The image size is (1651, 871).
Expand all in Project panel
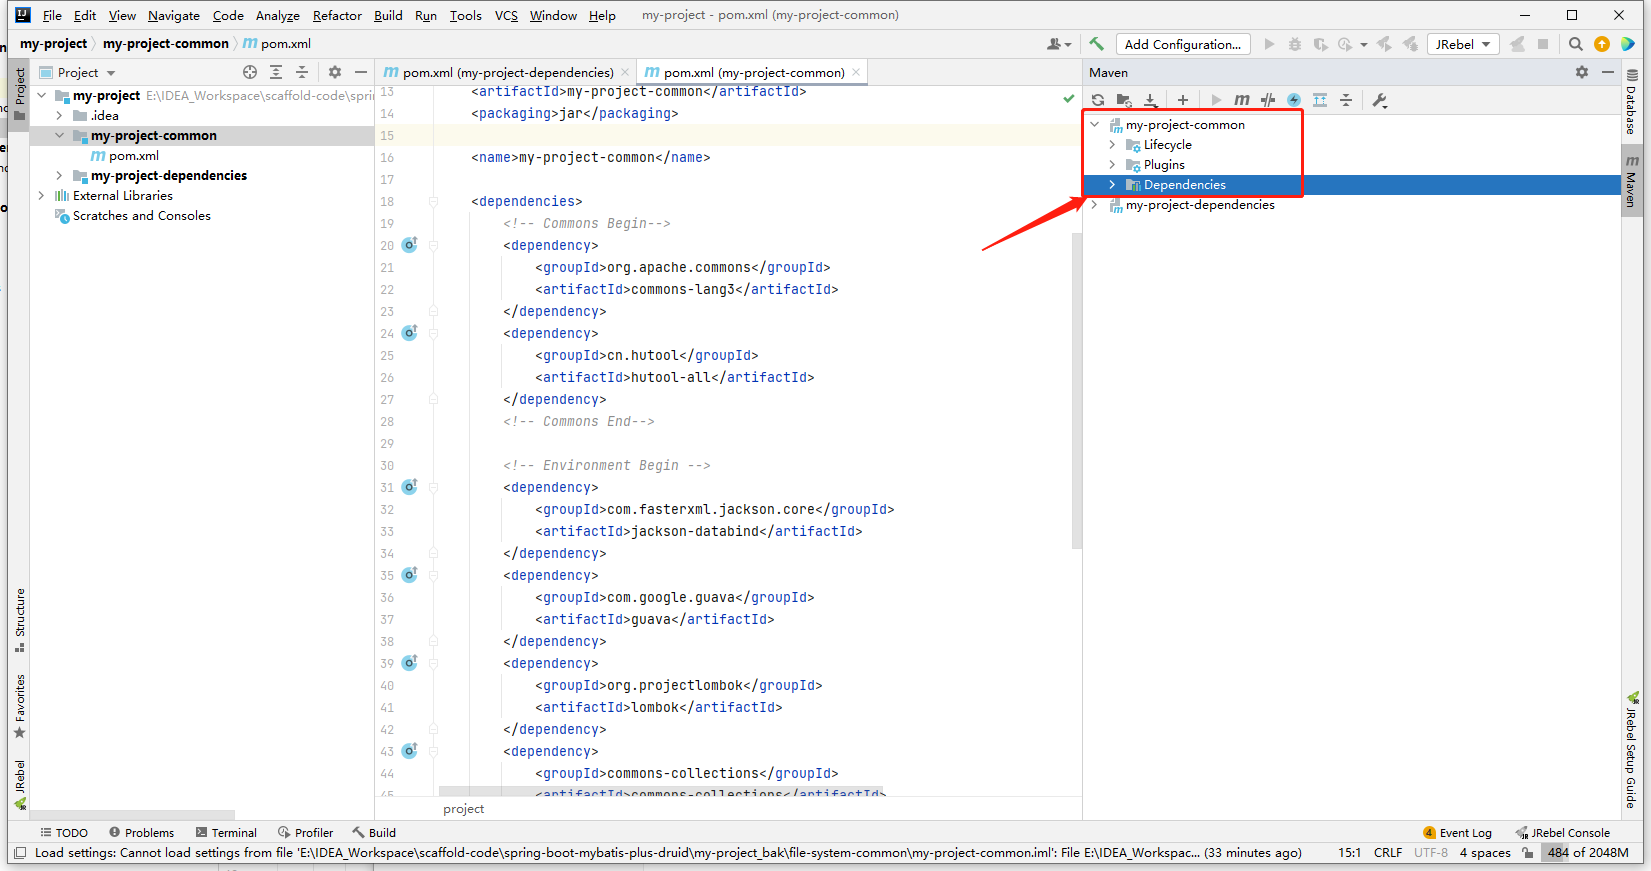276,72
